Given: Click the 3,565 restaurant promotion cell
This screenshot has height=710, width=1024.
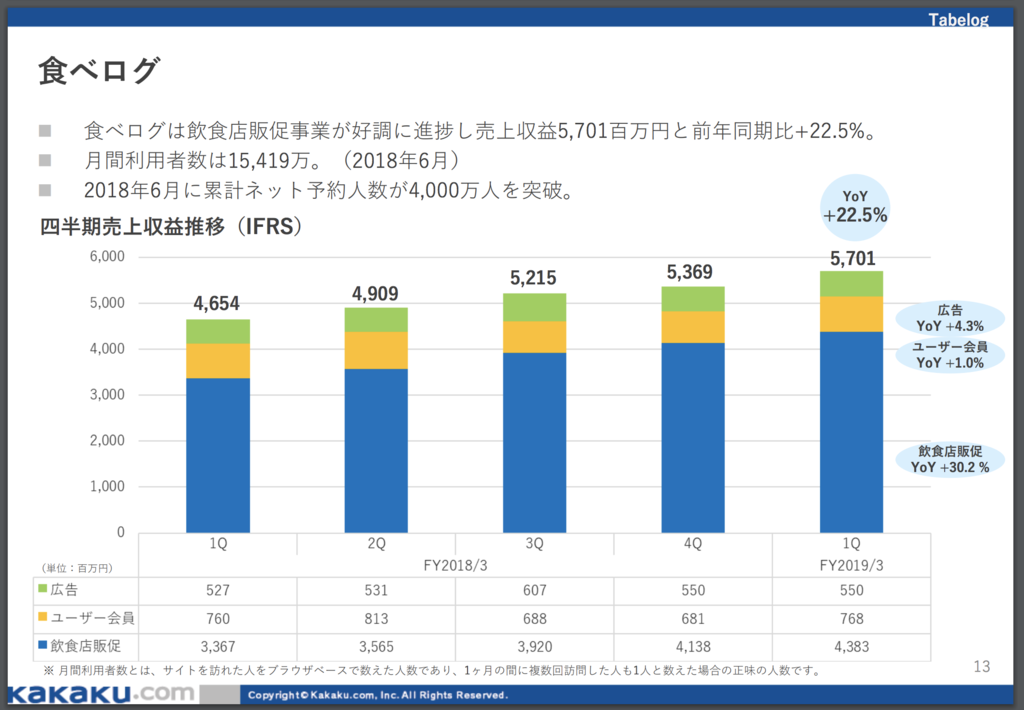Looking at the screenshot, I should click(376, 647).
